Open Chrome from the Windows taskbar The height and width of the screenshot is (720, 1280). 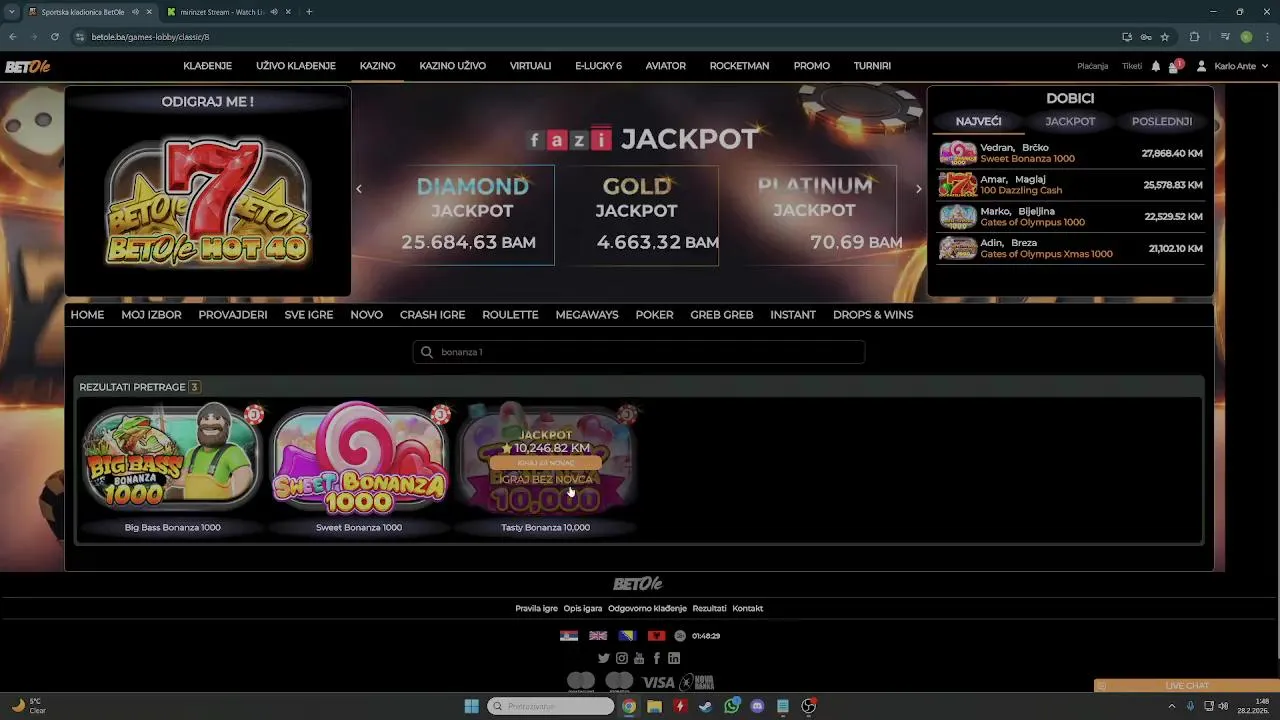click(x=628, y=706)
